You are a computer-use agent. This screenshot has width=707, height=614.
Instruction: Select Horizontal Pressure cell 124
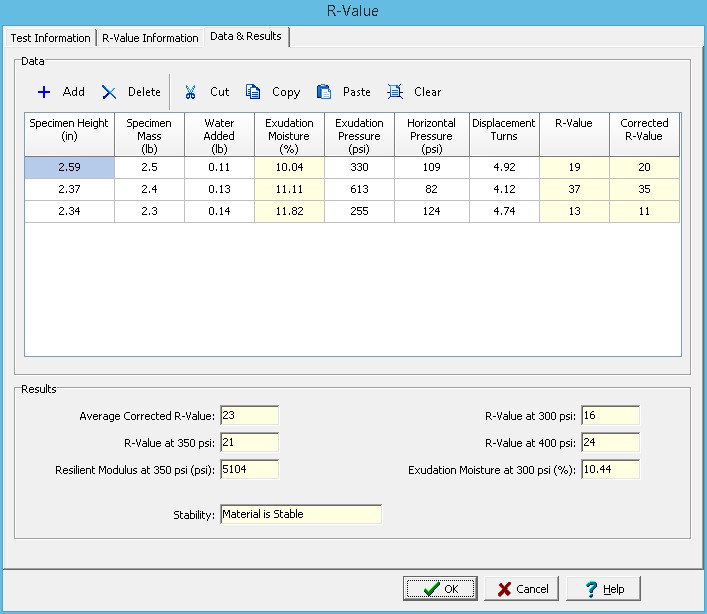(x=432, y=211)
